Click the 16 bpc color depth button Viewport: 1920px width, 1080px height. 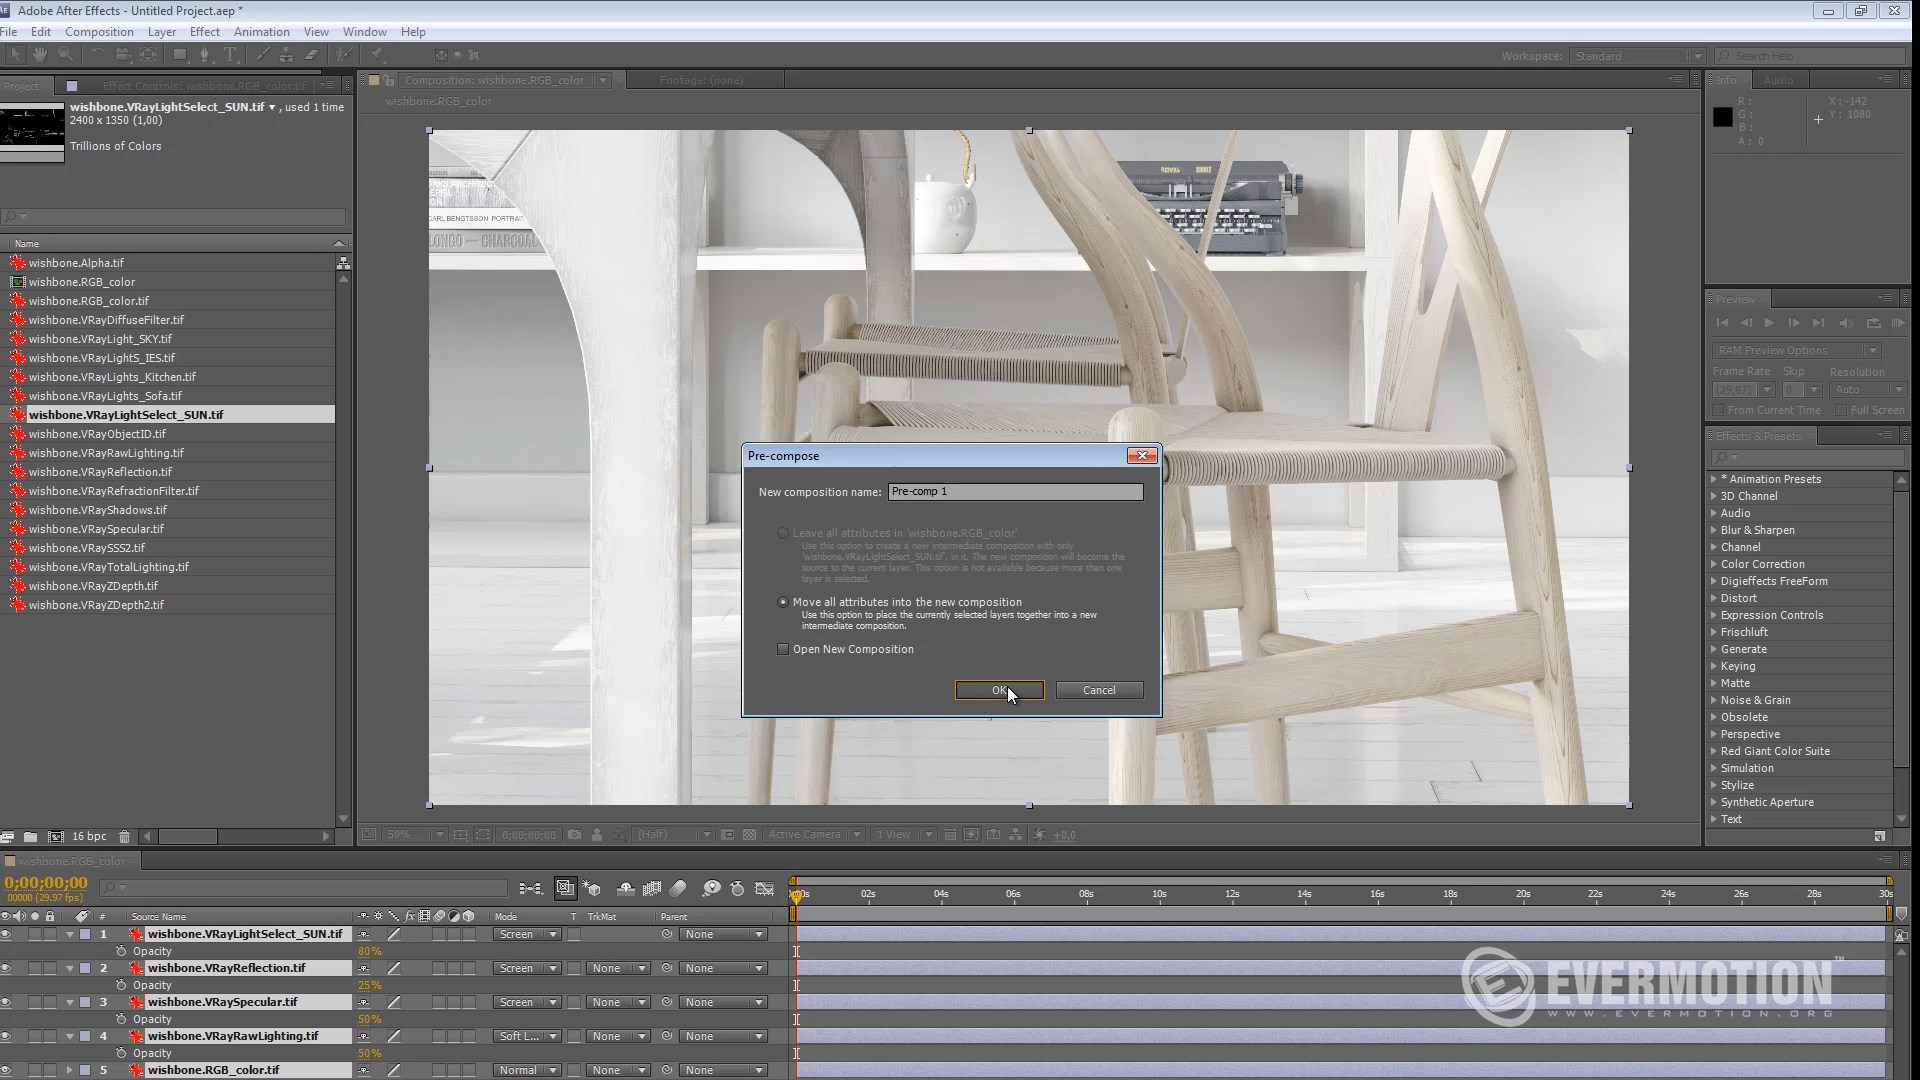(x=89, y=836)
